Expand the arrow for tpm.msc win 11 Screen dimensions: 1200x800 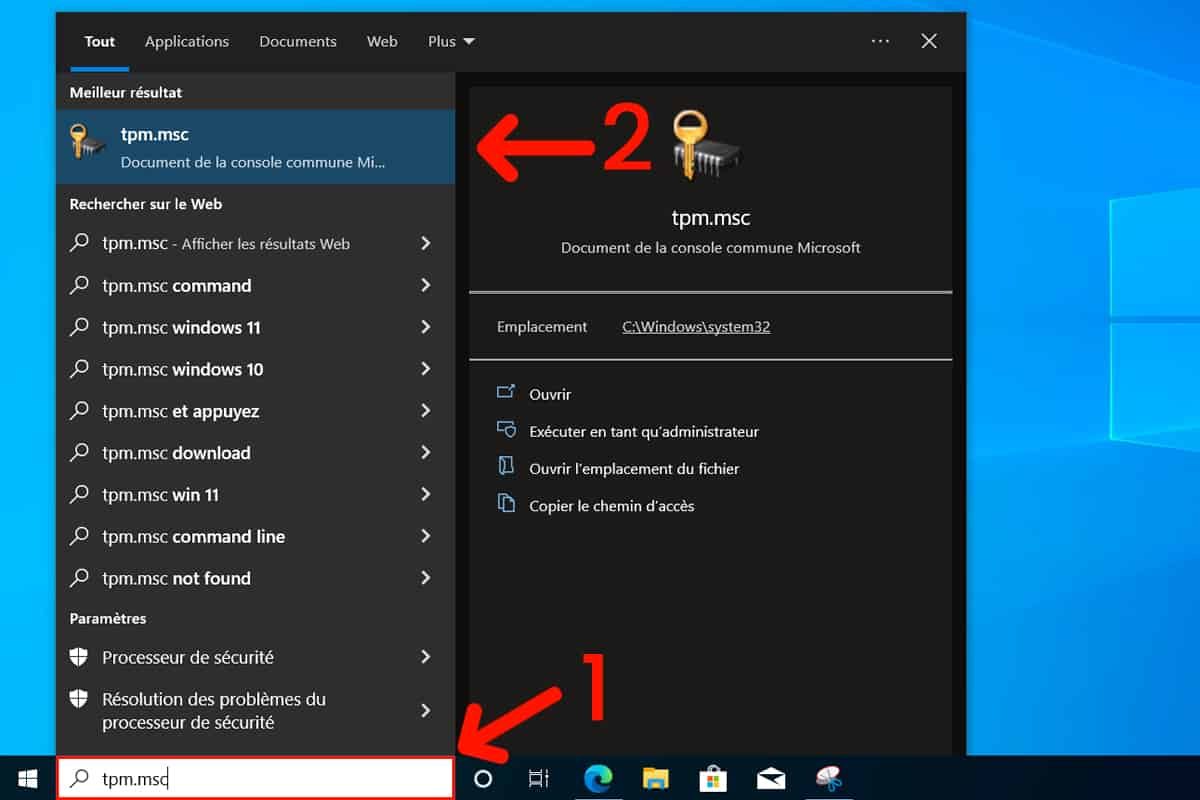(426, 494)
